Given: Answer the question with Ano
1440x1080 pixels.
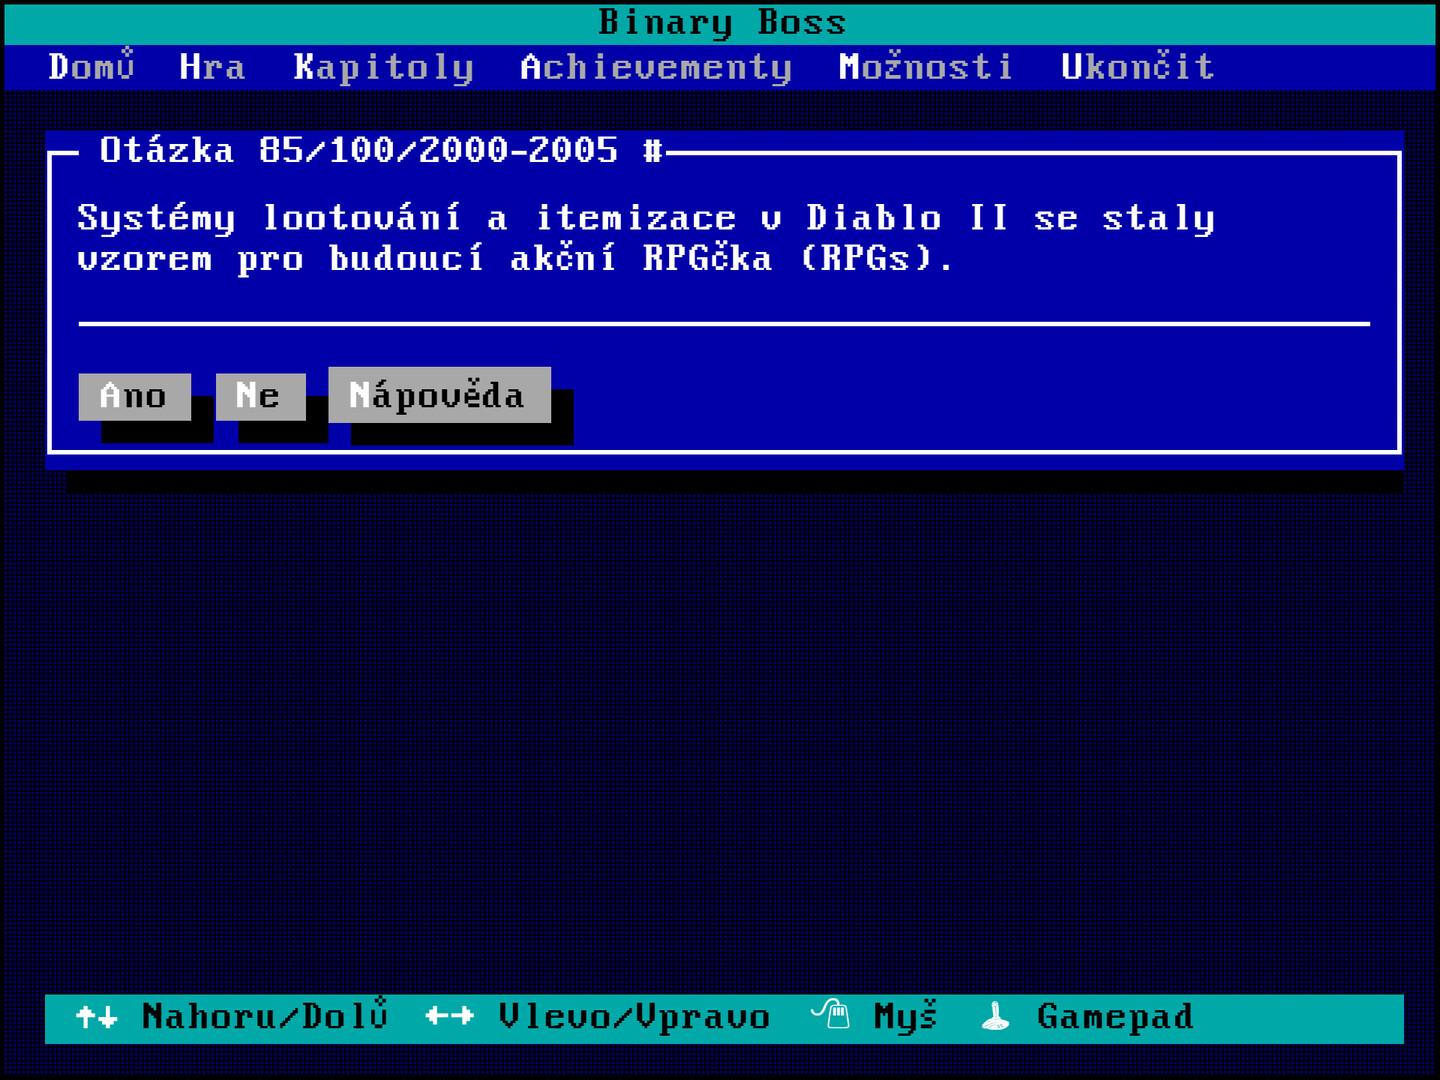Looking at the screenshot, I should [134, 396].
